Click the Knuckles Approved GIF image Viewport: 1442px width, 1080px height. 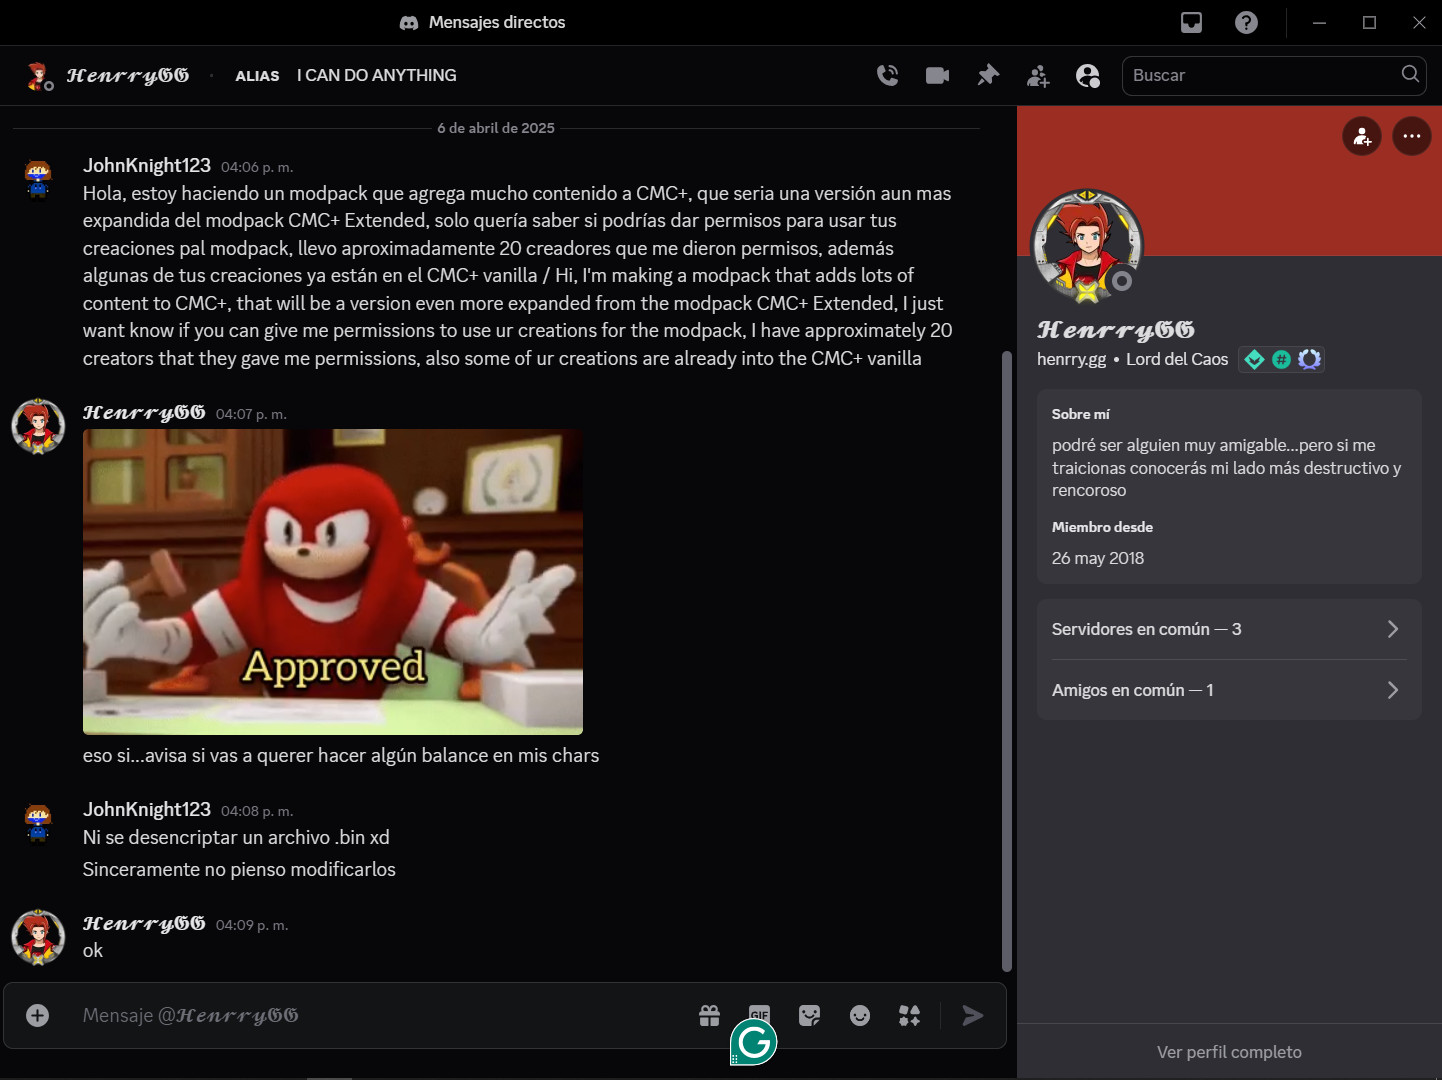[332, 582]
